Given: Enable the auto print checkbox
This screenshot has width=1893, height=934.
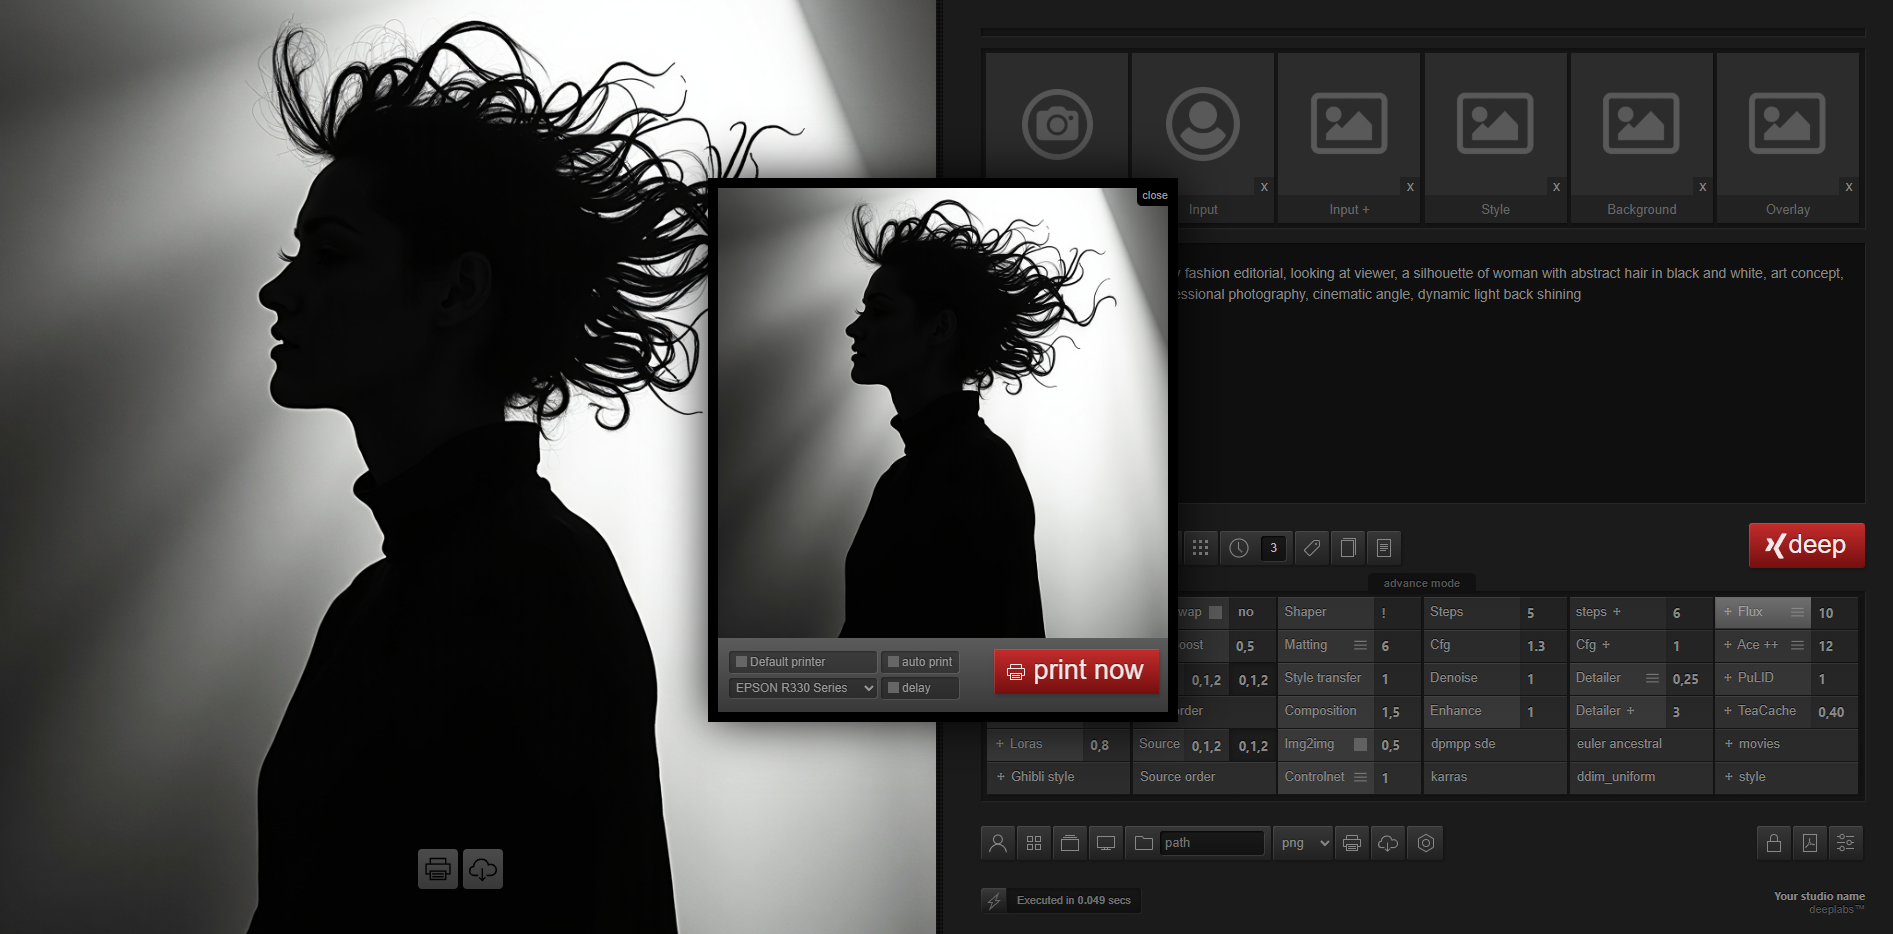Looking at the screenshot, I should click(894, 662).
